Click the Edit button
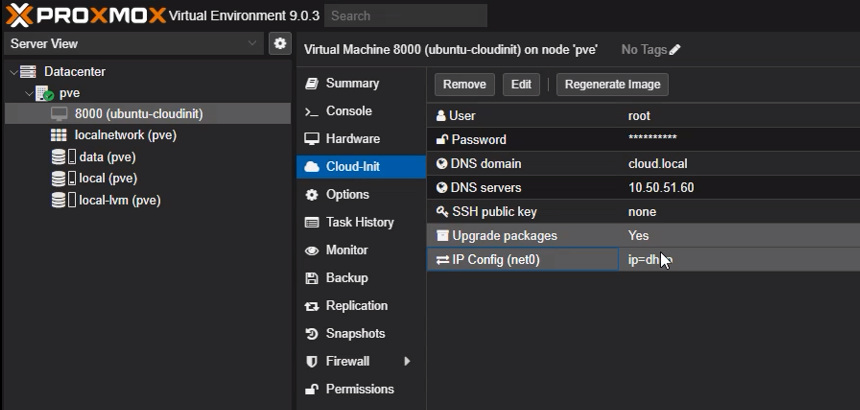 [521, 84]
